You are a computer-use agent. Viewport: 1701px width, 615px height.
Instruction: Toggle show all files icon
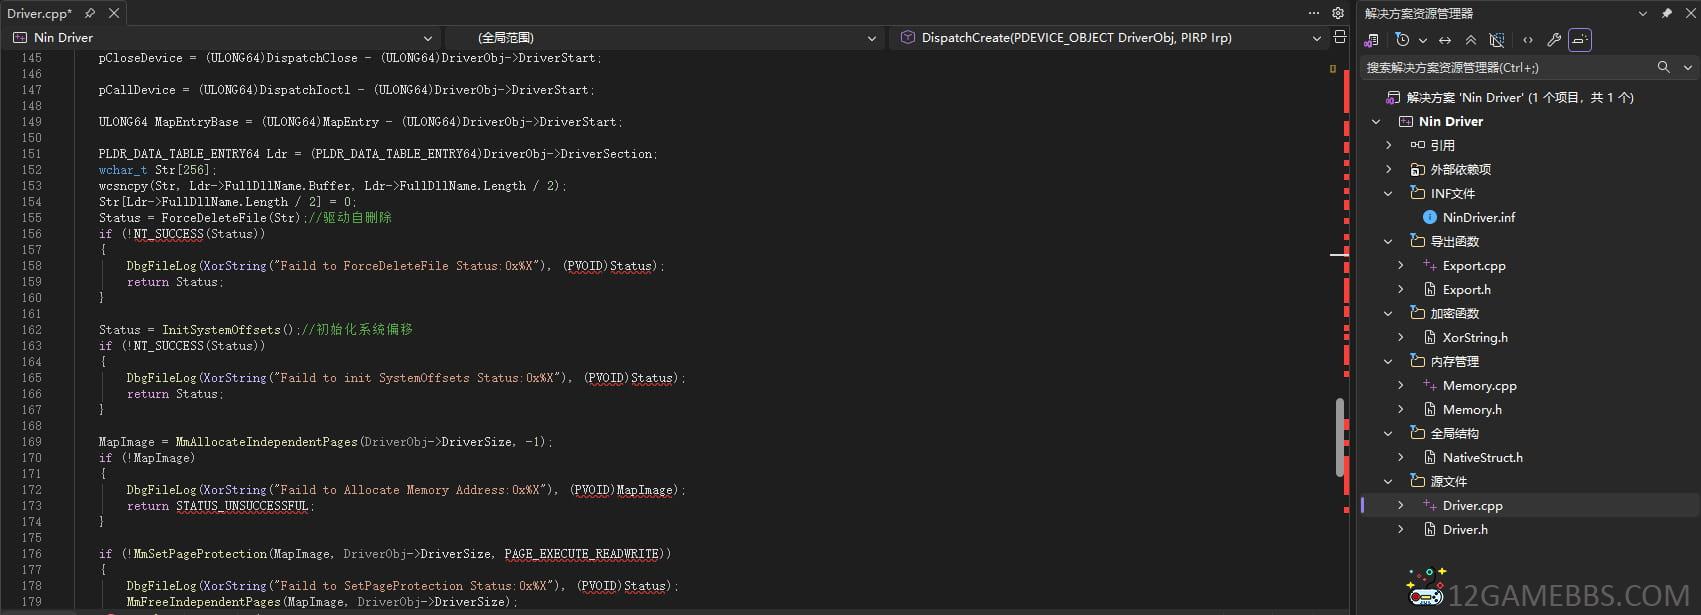pyautogui.click(x=1496, y=40)
